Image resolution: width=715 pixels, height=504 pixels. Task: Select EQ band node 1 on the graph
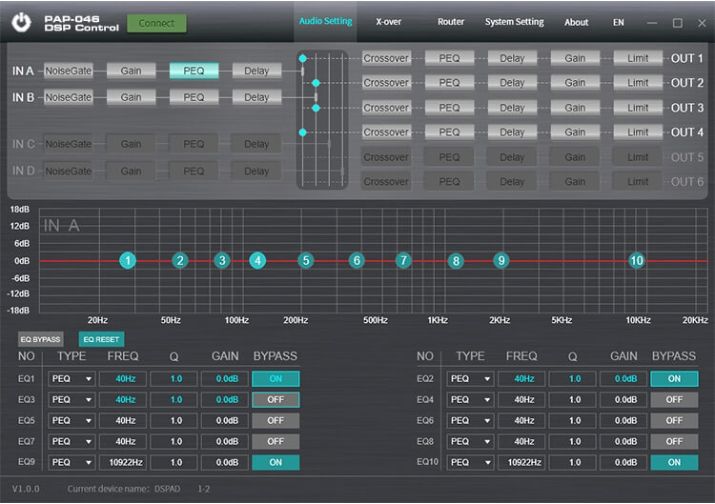click(128, 260)
